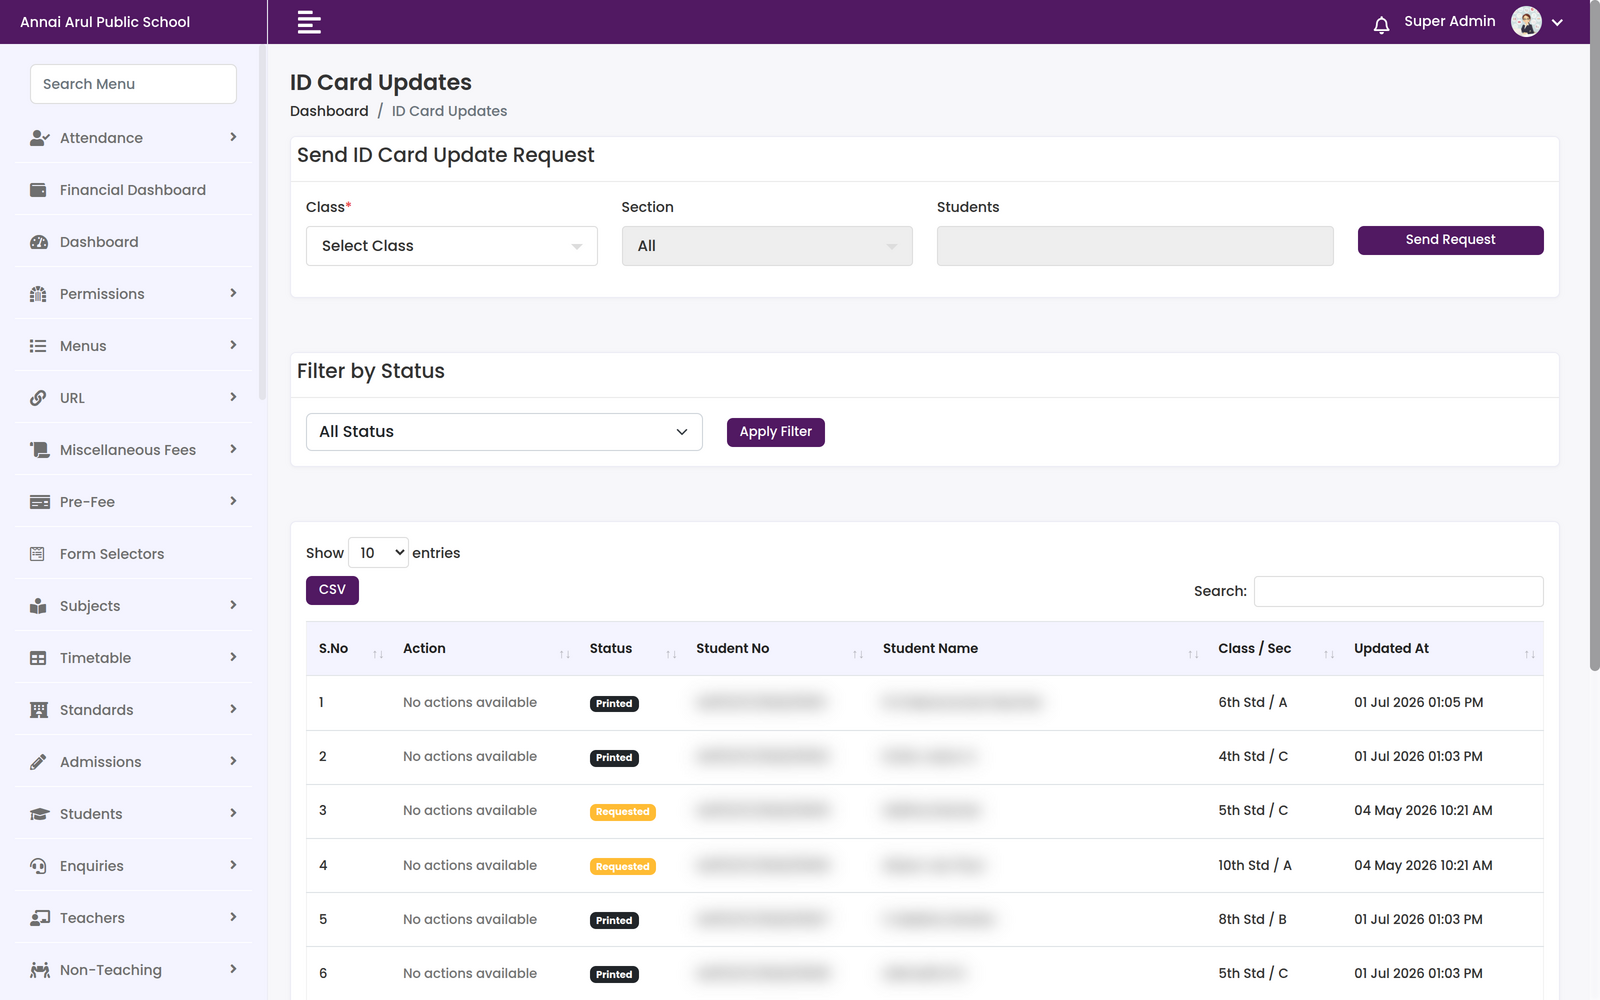Click the URL chain-link icon

38,398
